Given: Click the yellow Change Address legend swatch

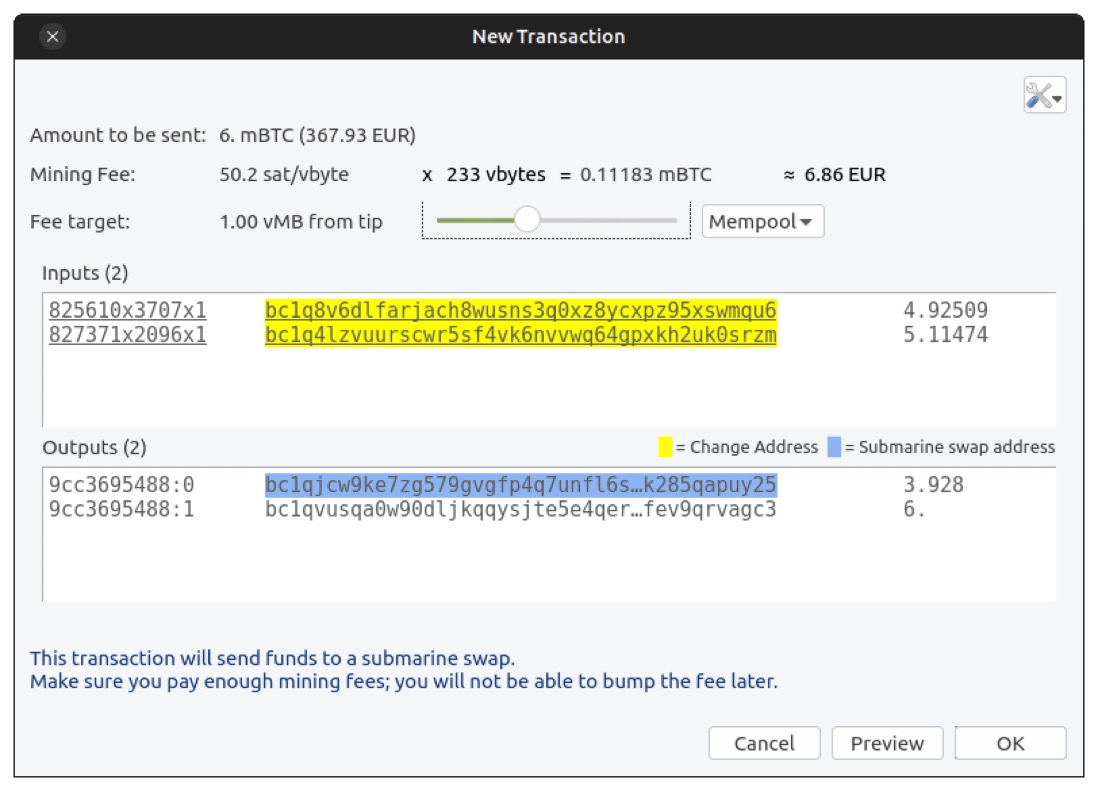Looking at the screenshot, I should pyautogui.click(x=664, y=447).
